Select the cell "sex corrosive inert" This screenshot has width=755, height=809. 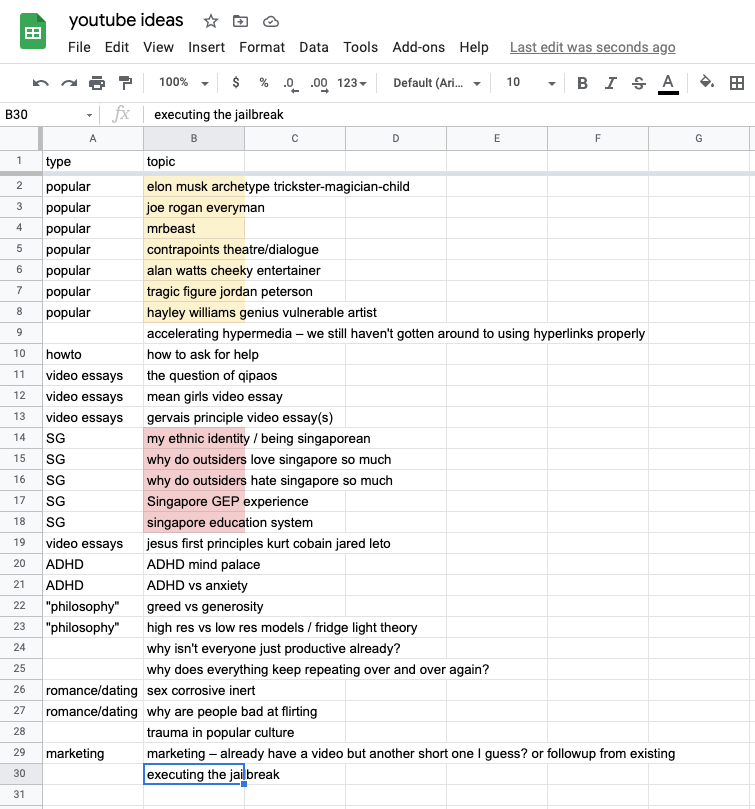[194, 690]
